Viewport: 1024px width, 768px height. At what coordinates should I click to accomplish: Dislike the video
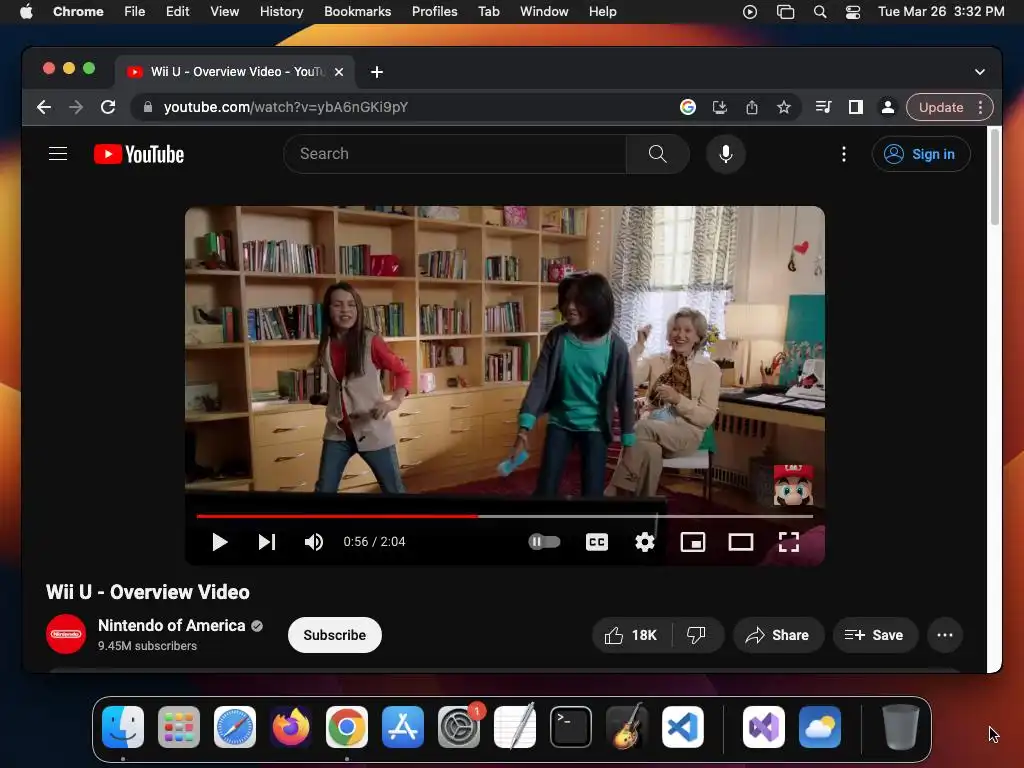697,635
